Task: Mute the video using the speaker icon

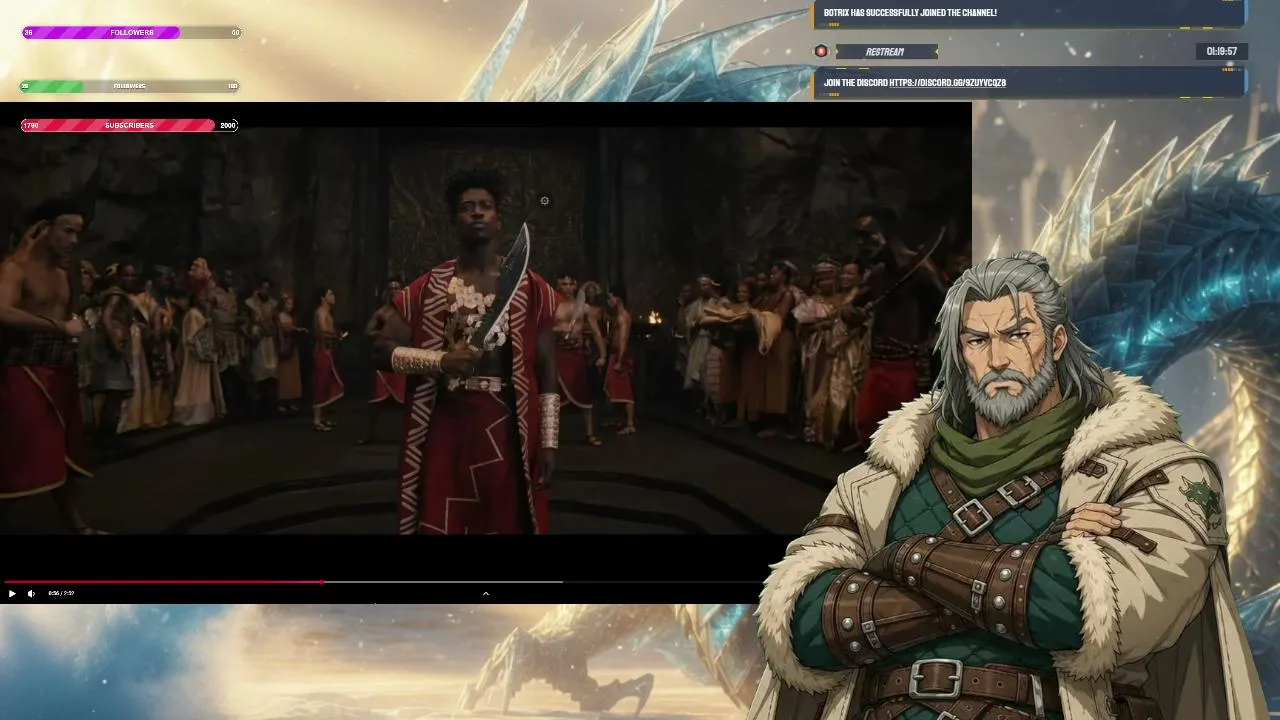Action: pos(31,594)
